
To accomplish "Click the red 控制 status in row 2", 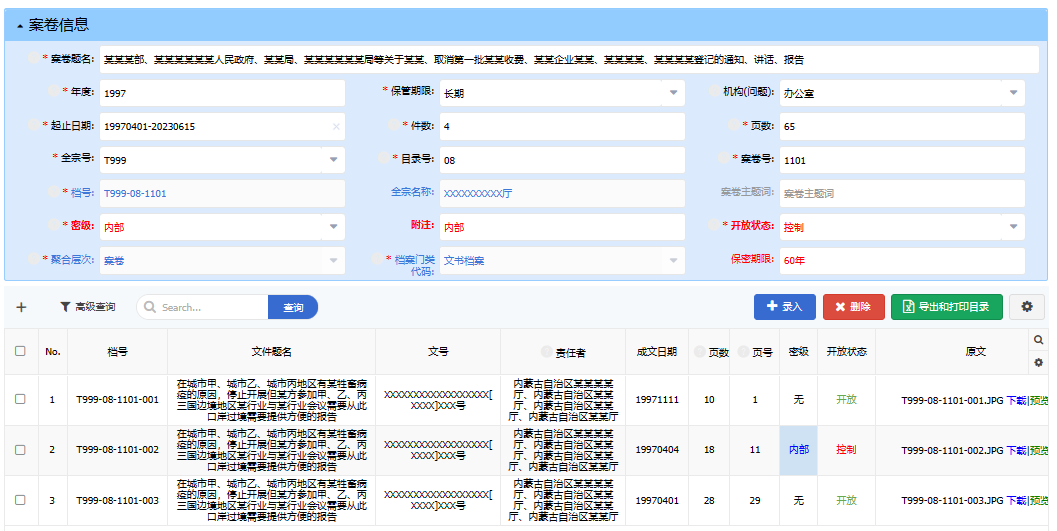I will coord(846,449).
